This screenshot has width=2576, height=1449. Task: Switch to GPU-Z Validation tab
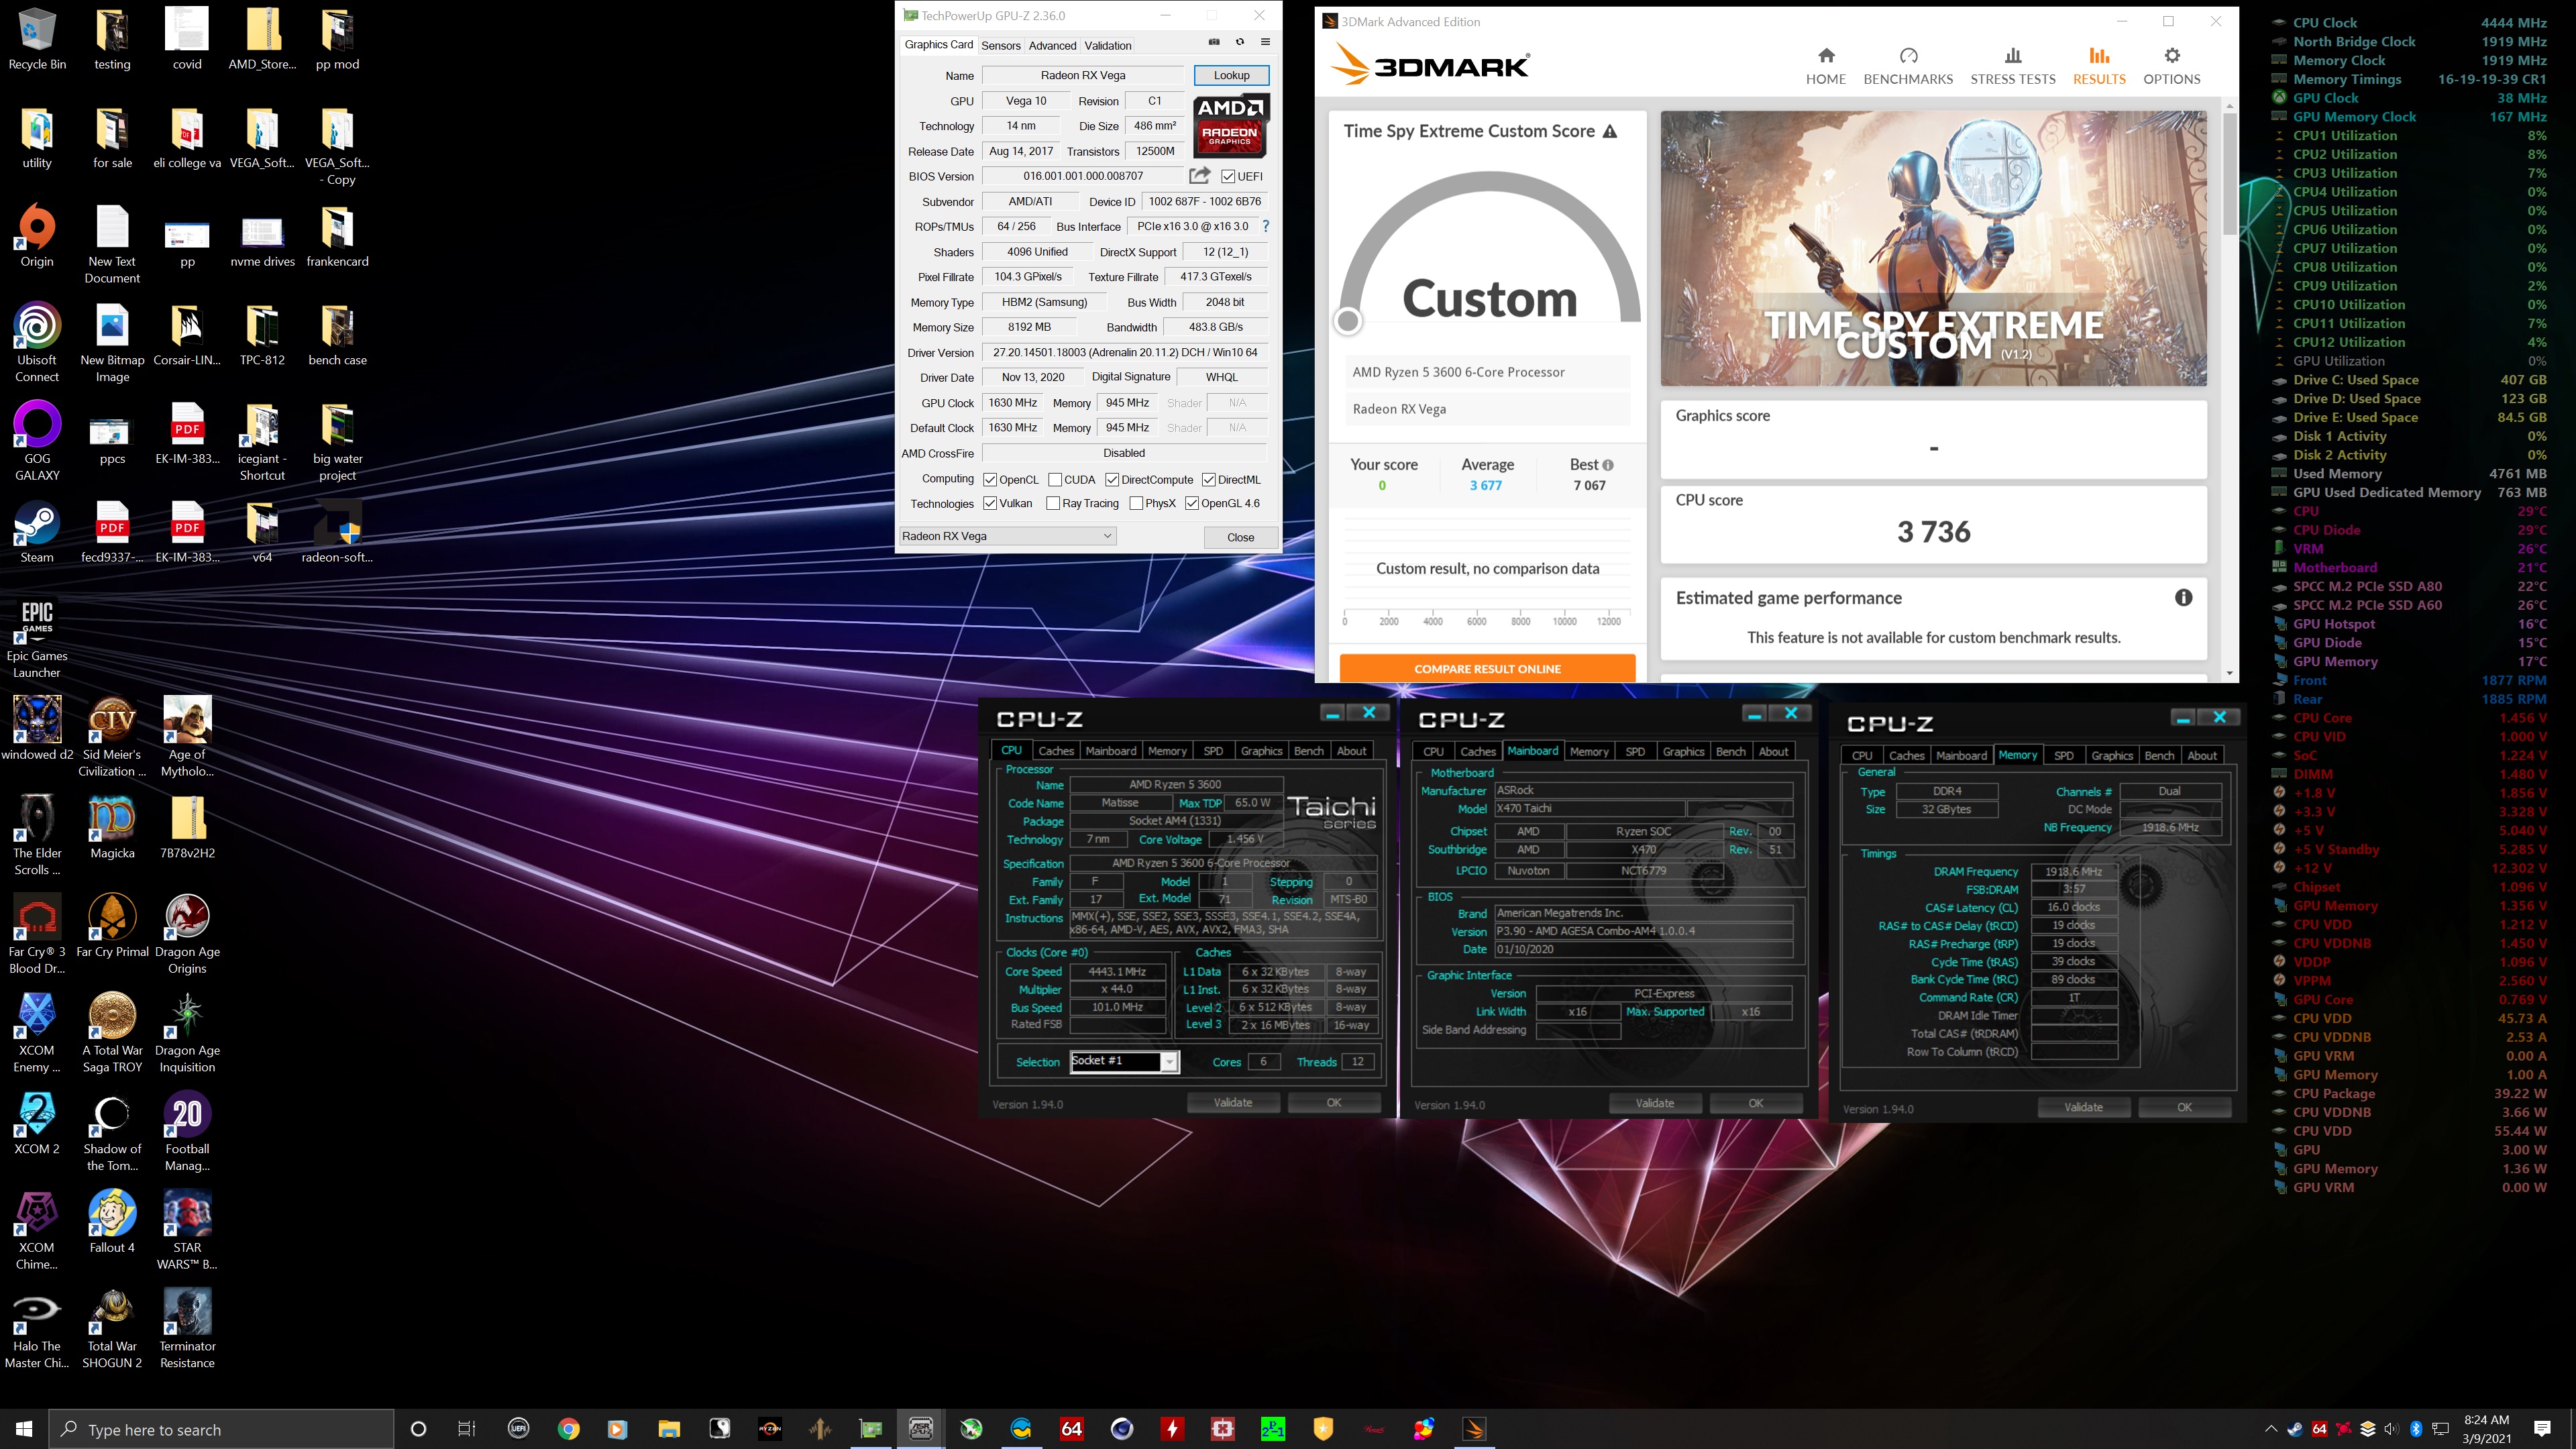tap(1108, 45)
